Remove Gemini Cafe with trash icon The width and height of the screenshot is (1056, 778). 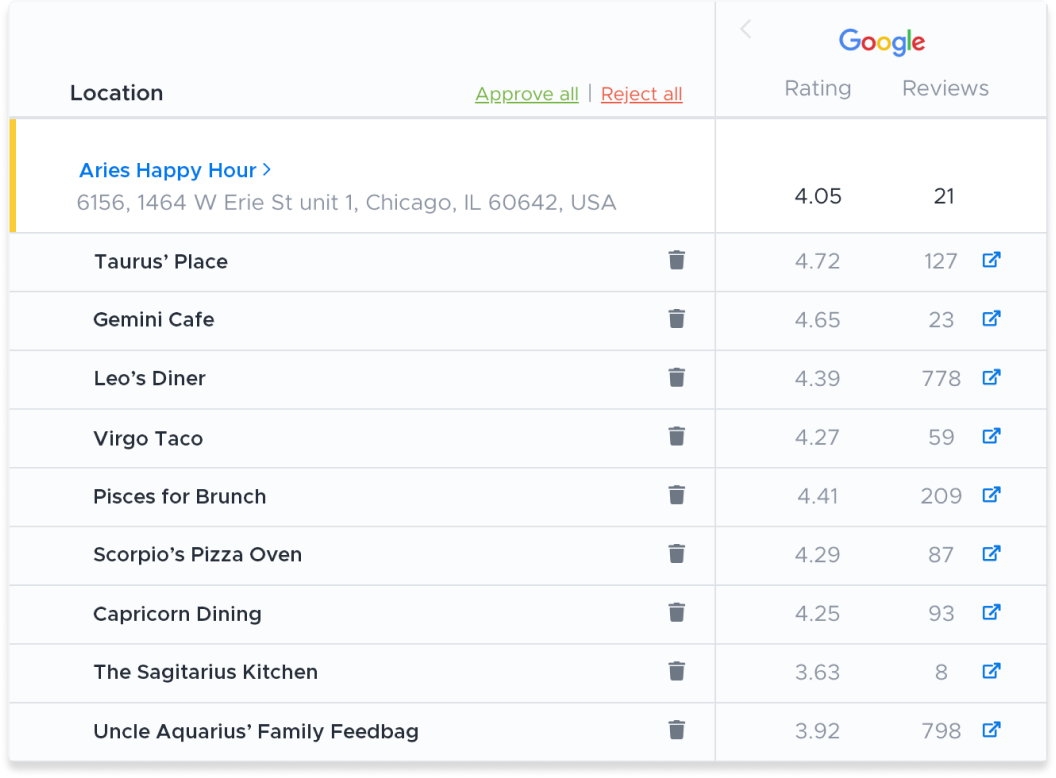click(677, 319)
